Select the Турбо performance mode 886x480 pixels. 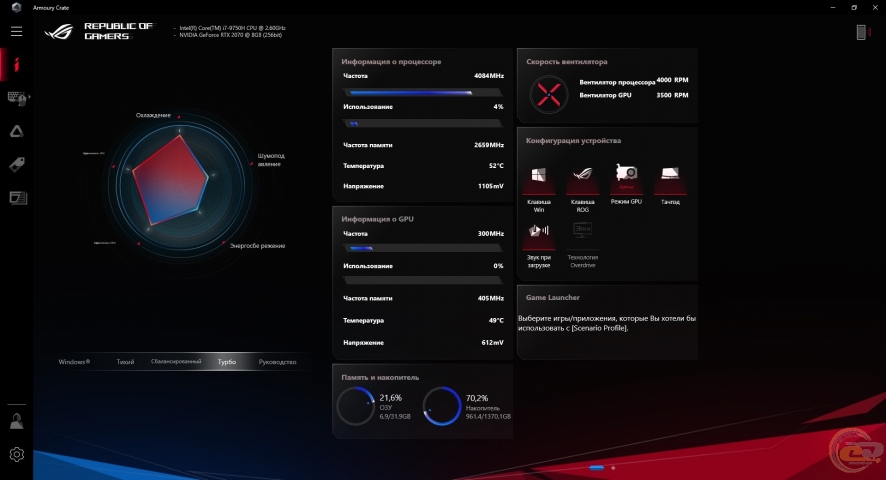coord(227,362)
